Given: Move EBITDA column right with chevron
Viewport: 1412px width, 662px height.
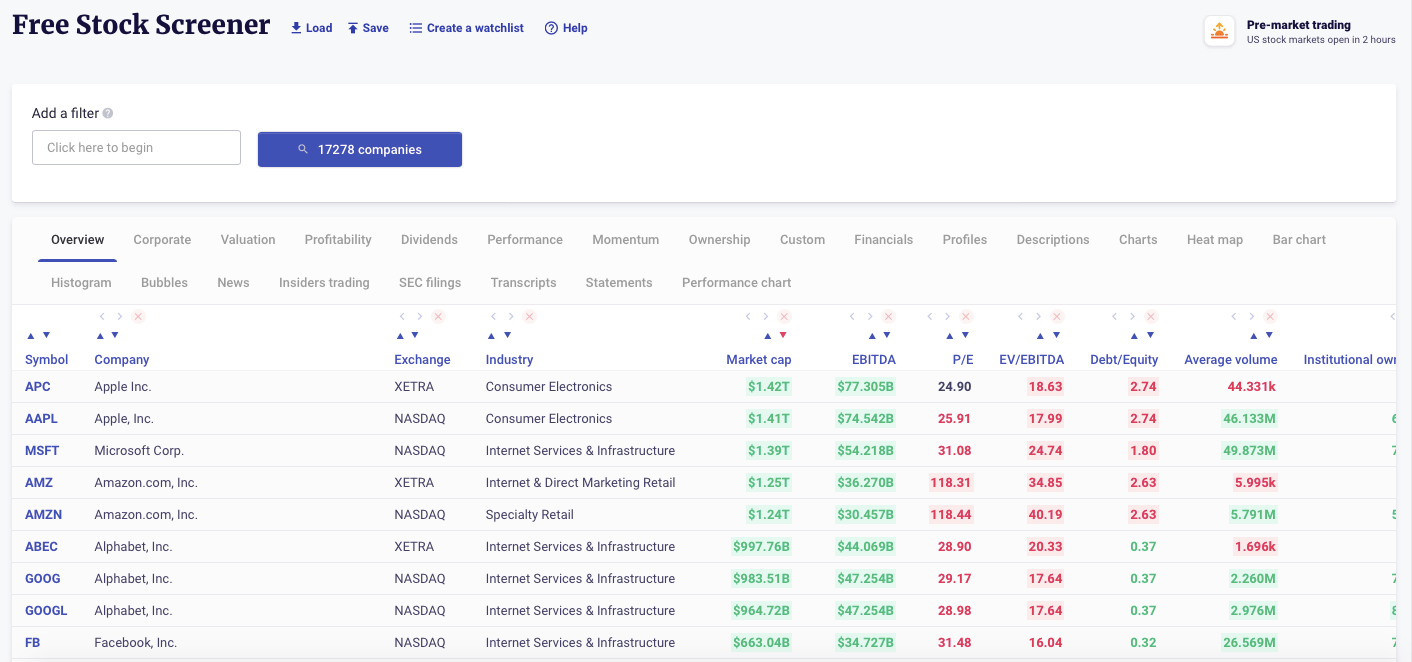Looking at the screenshot, I should pos(871,316).
